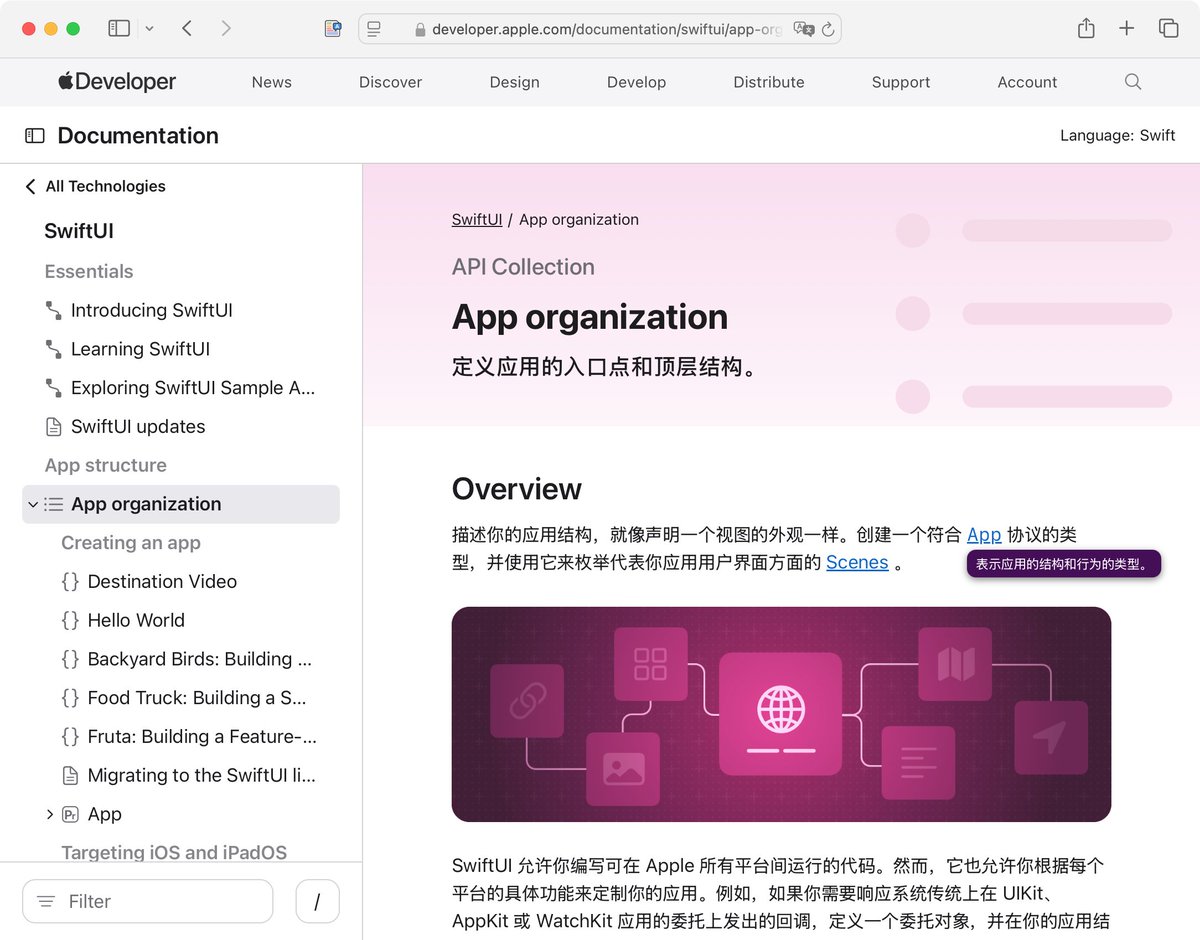Expand the App protocol chevron
Image resolution: width=1200 pixels, height=940 pixels.
point(50,814)
